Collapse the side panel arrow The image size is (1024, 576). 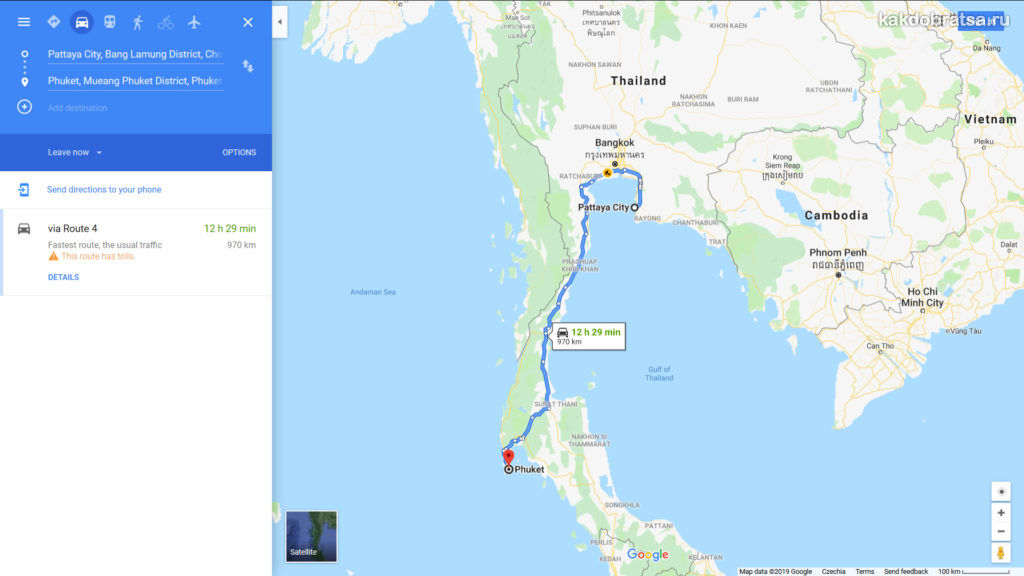[x=280, y=22]
